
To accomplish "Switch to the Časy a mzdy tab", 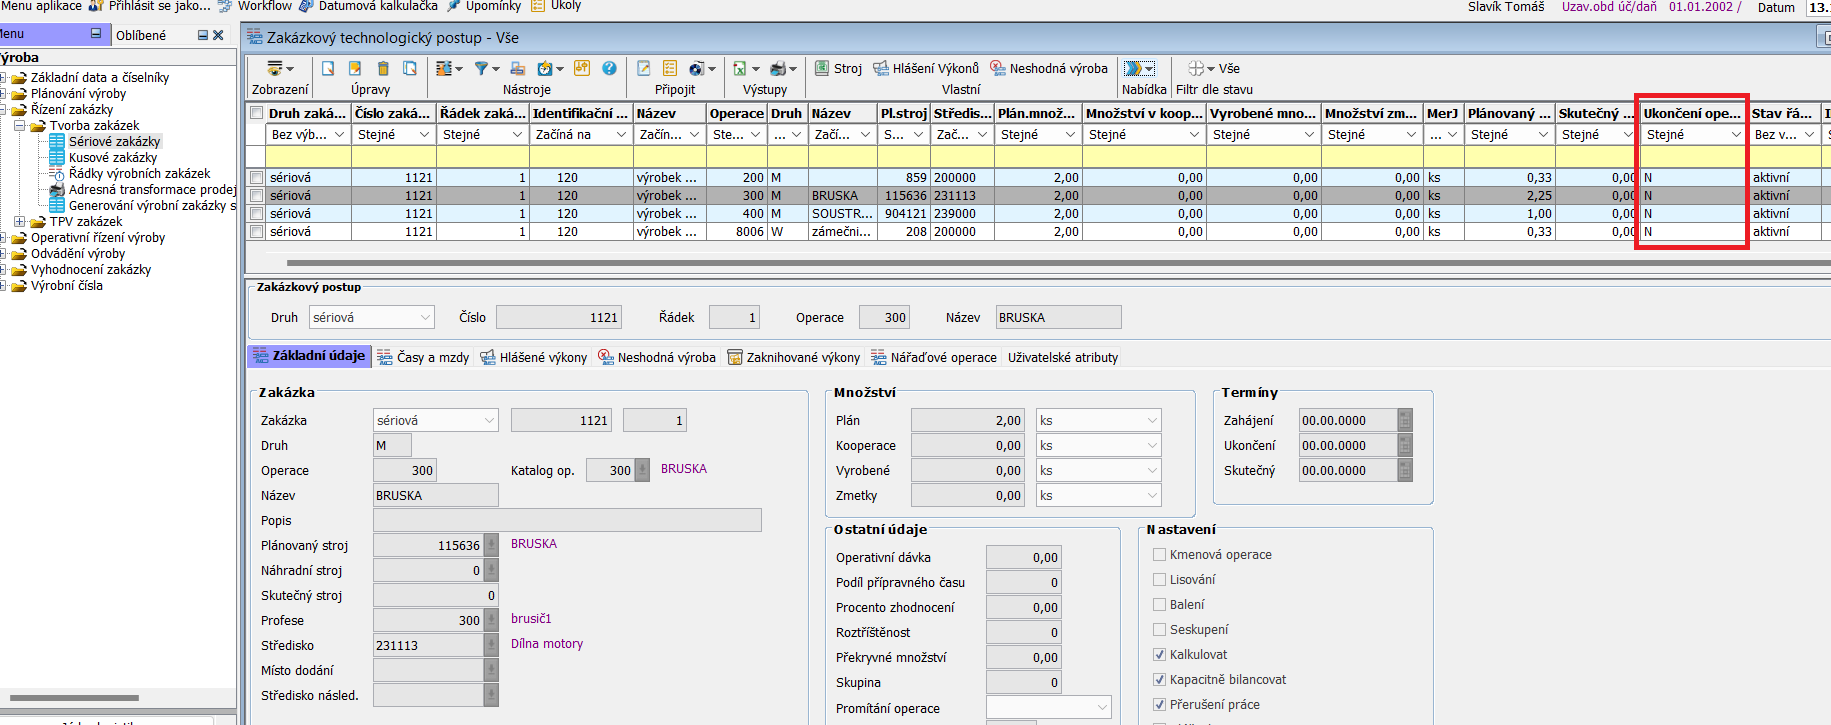I will (x=423, y=357).
